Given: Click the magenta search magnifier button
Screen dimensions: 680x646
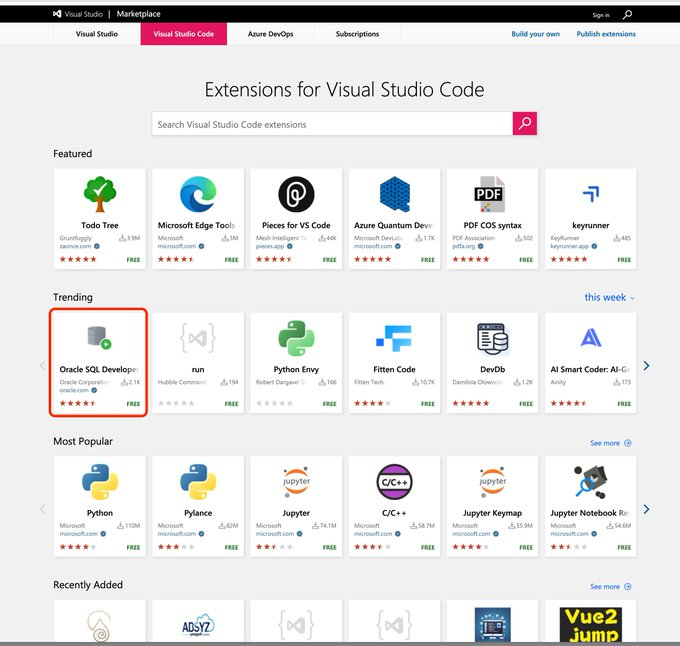Looking at the screenshot, I should coord(525,124).
